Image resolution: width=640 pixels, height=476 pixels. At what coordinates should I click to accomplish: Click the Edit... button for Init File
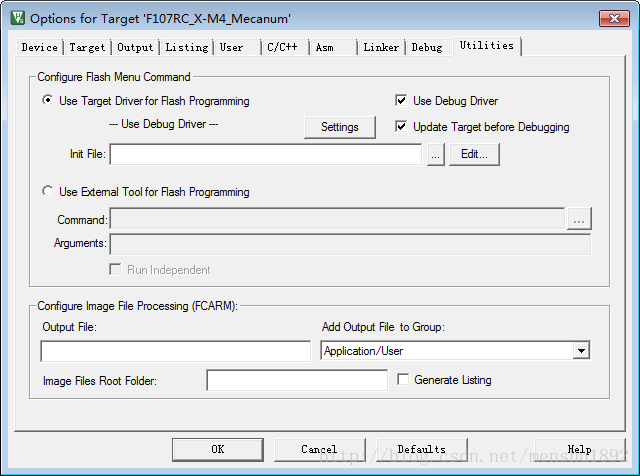point(474,154)
